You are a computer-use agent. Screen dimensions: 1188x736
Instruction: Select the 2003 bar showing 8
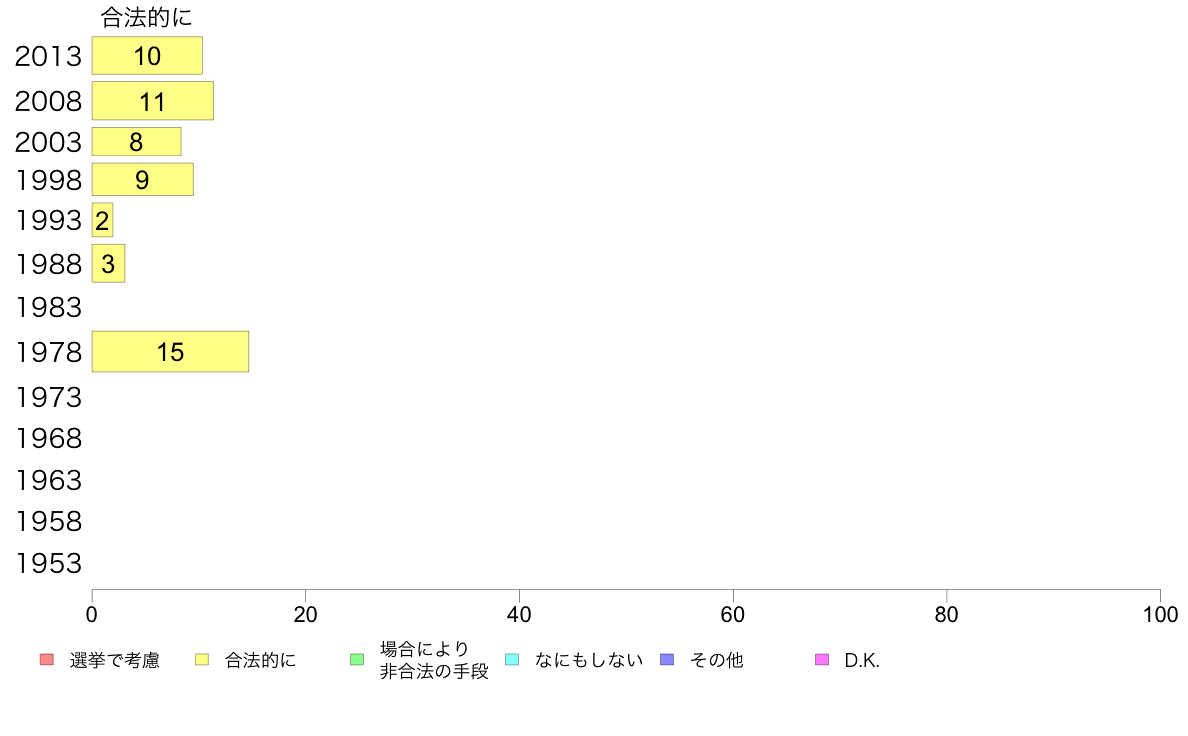[x=136, y=142]
